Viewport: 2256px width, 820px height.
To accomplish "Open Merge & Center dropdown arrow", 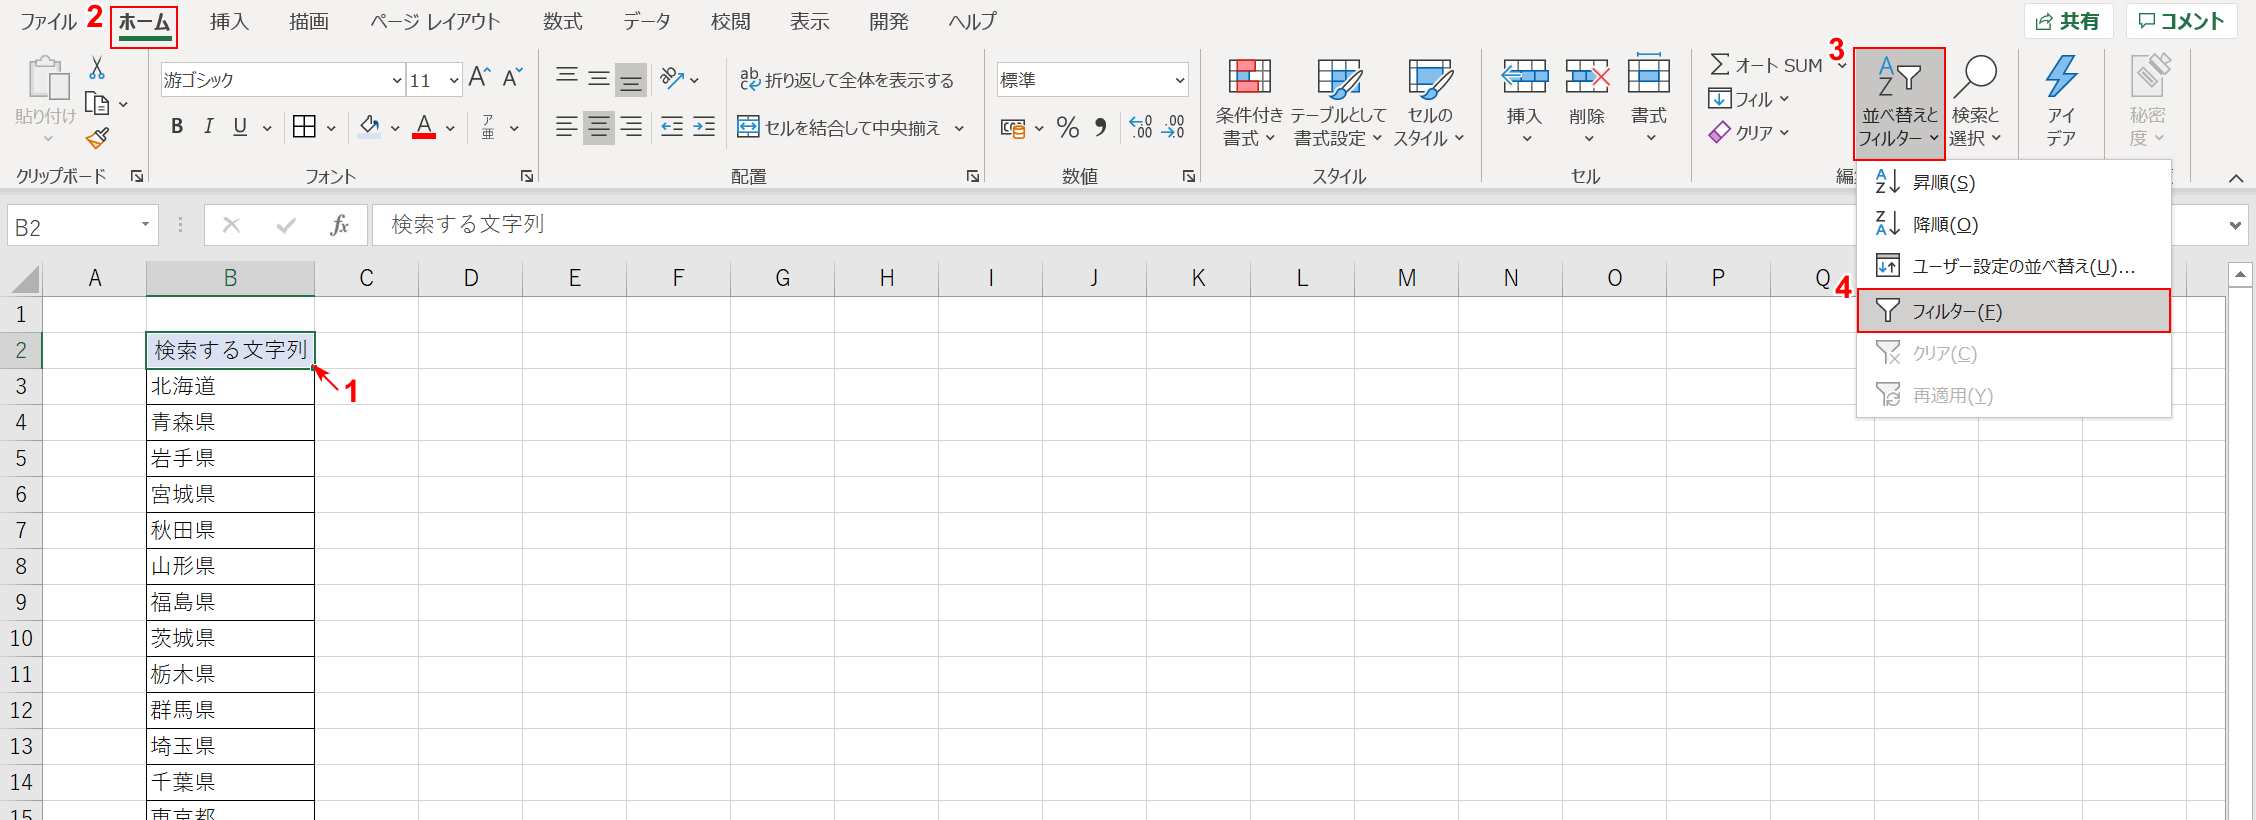I will pyautogui.click(x=959, y=128).
